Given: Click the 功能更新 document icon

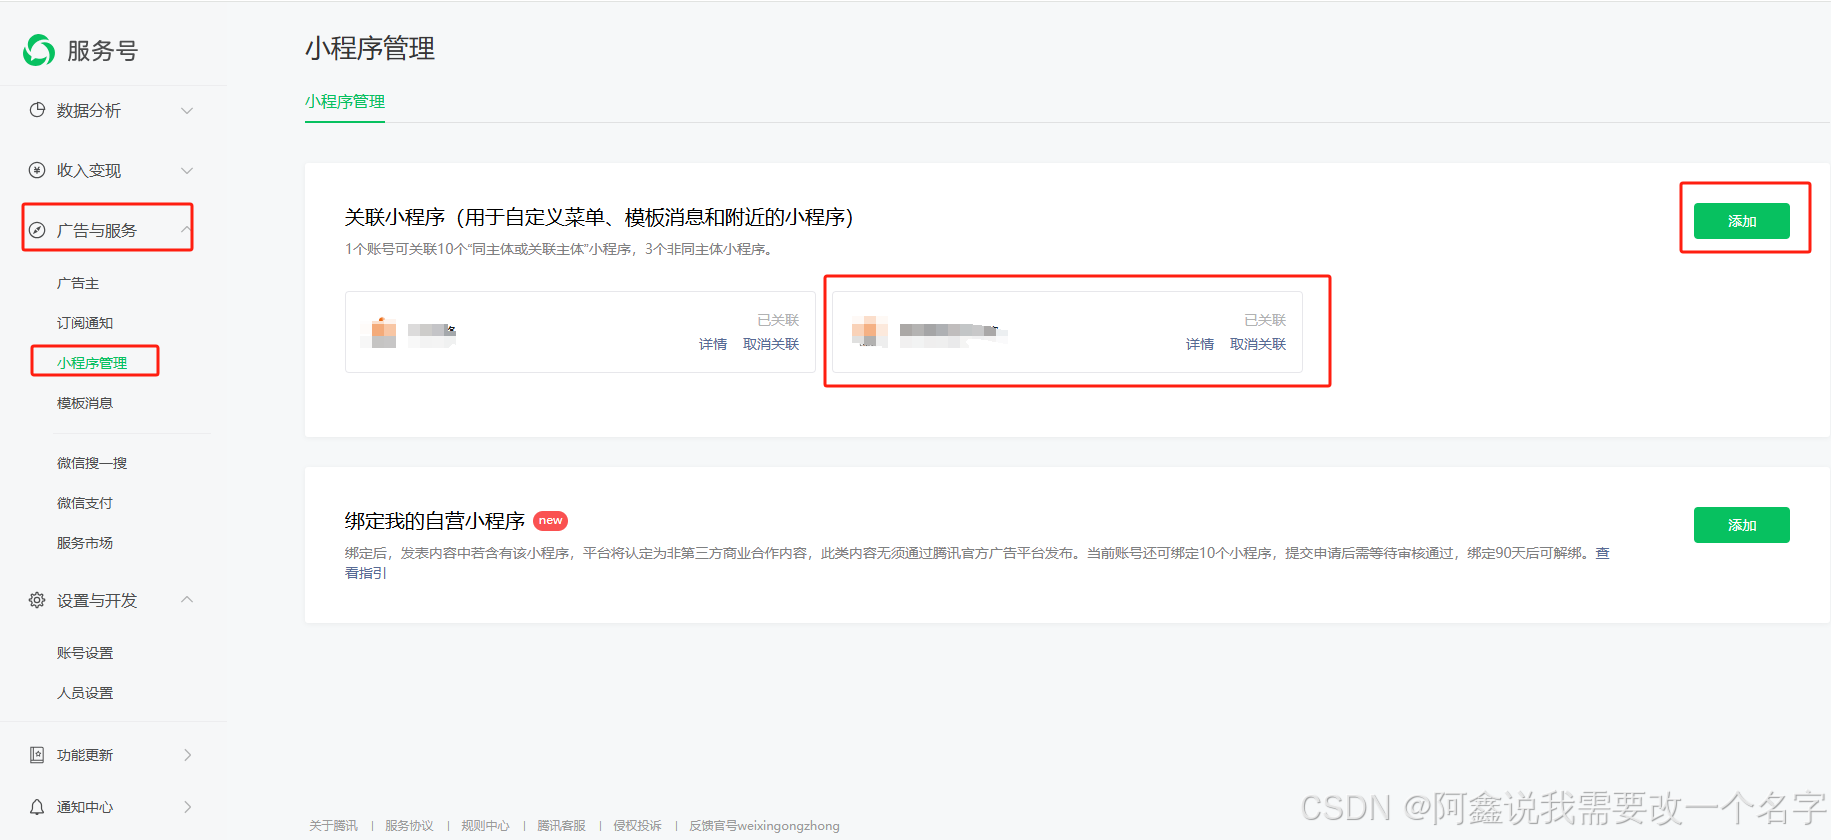Looking at the screenshot, I should (37, 755).
